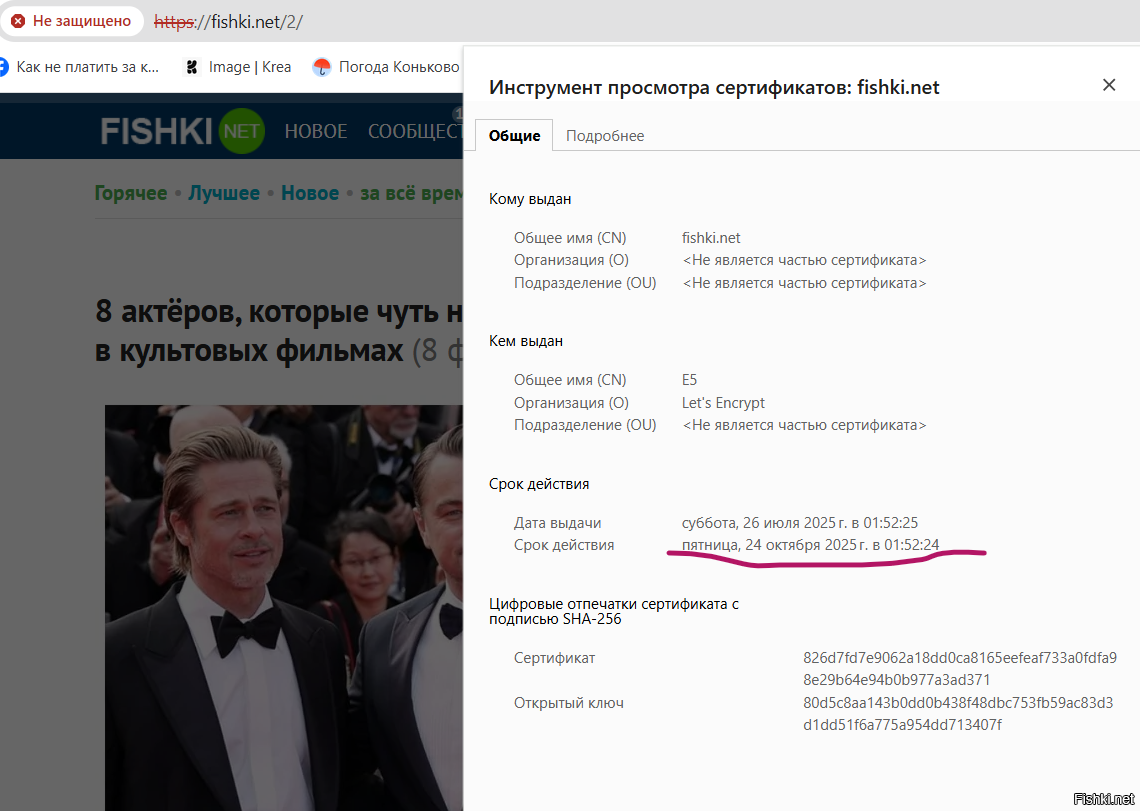Click the FISHKI NET site logo
This screenshot has height=811, width=1140.
181,131
